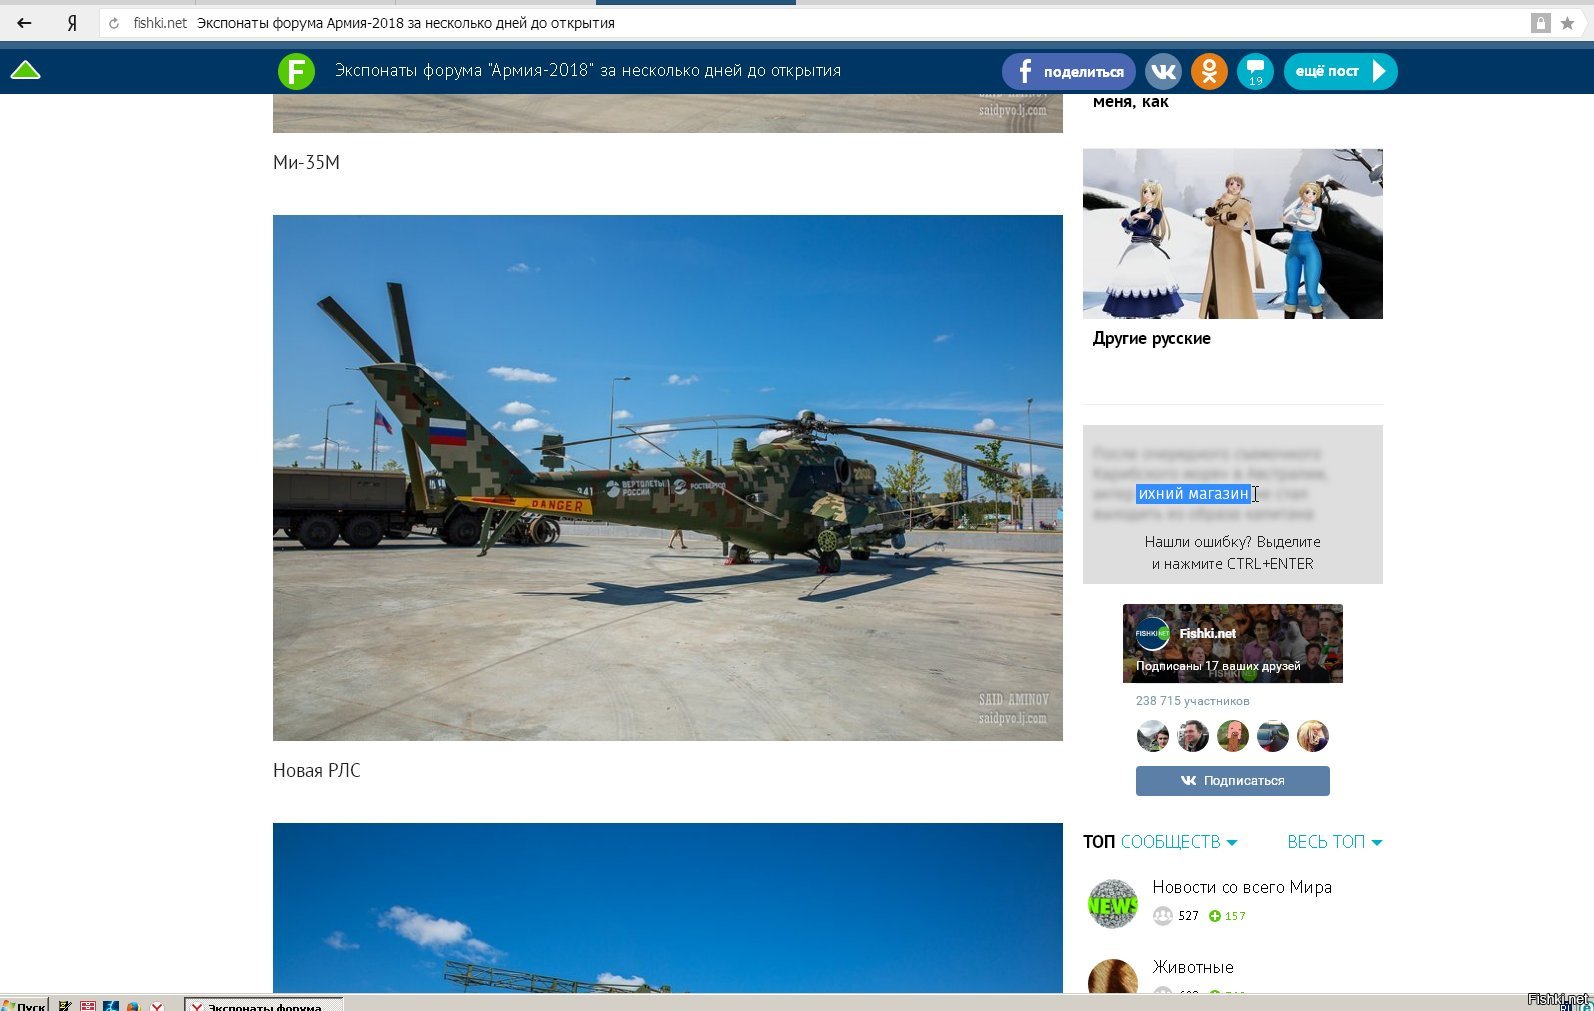This screenshot has height=1011, width=1594.
Task: Open comments bubble showing 19
Action: pos(1255,71)
